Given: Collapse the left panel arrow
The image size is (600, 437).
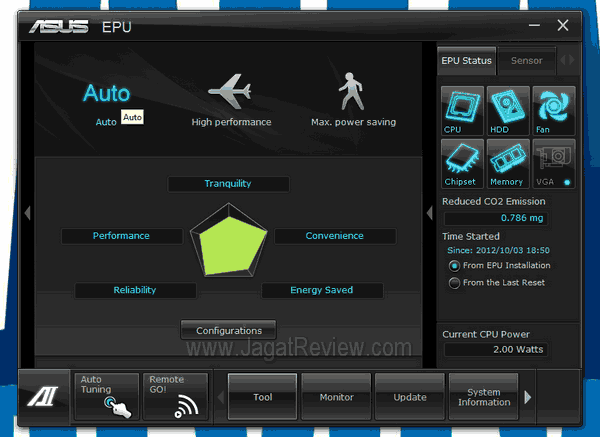Looking at the screenshot, I should 27,213.
